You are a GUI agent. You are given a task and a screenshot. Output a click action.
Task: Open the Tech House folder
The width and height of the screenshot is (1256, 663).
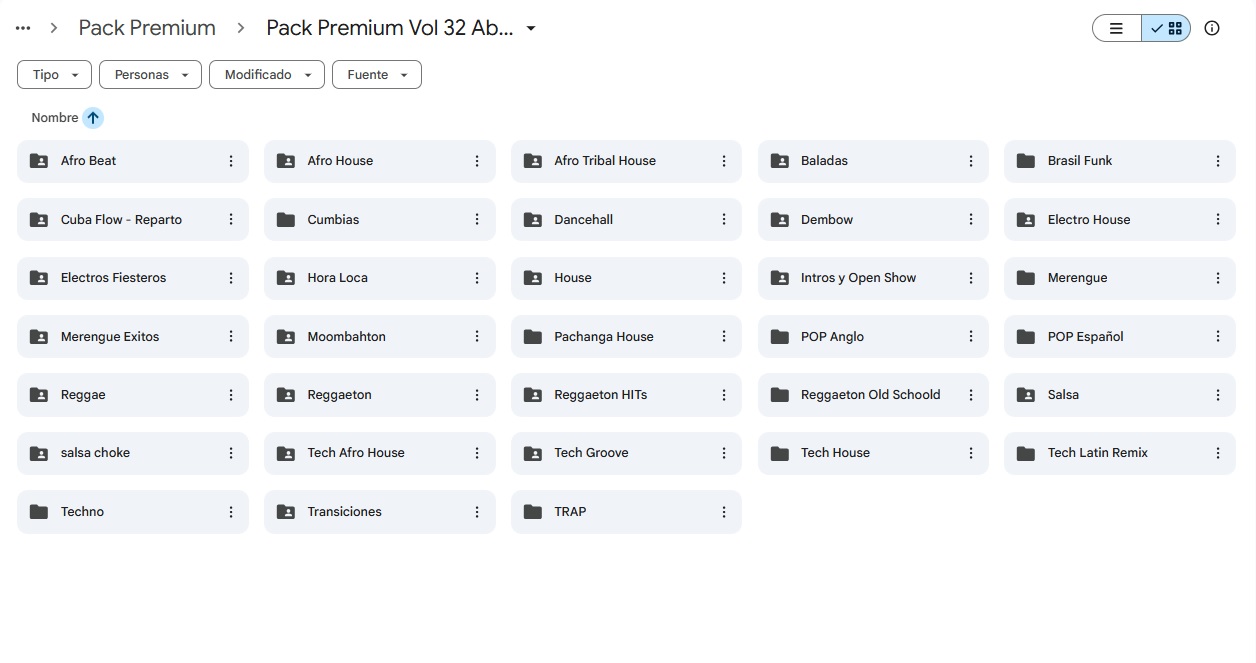coord(835,453)
